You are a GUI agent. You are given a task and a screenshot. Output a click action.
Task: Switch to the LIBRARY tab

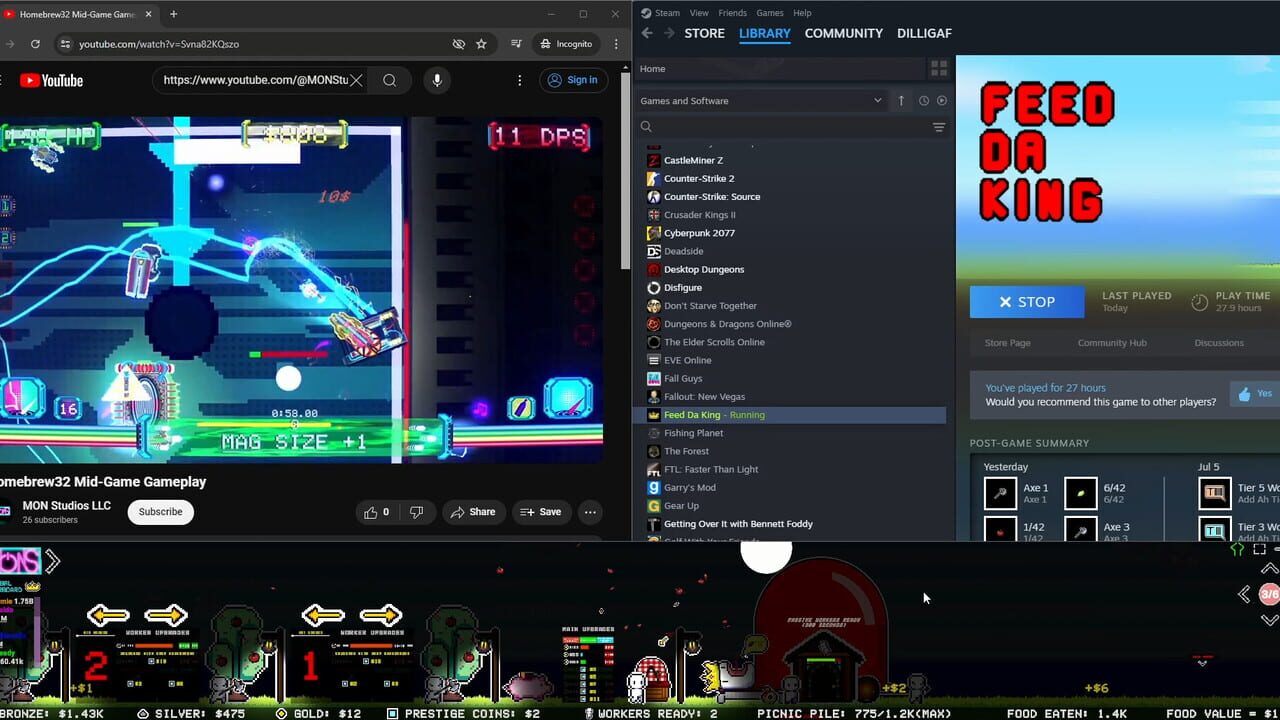(765, 33)
